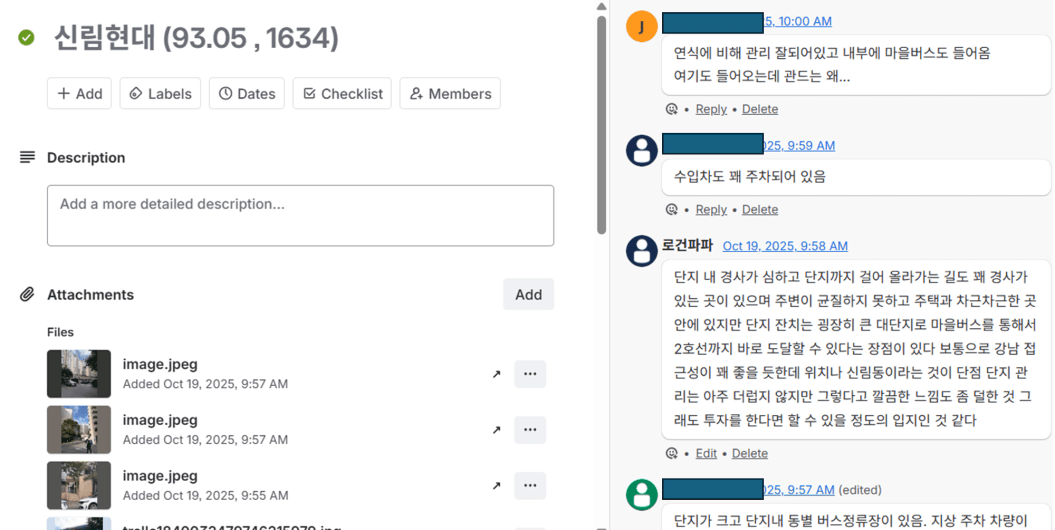This screenshot has width=1055, height=530.
Task: Add a Checklist to the card
Action: click(x=342, y=94)
